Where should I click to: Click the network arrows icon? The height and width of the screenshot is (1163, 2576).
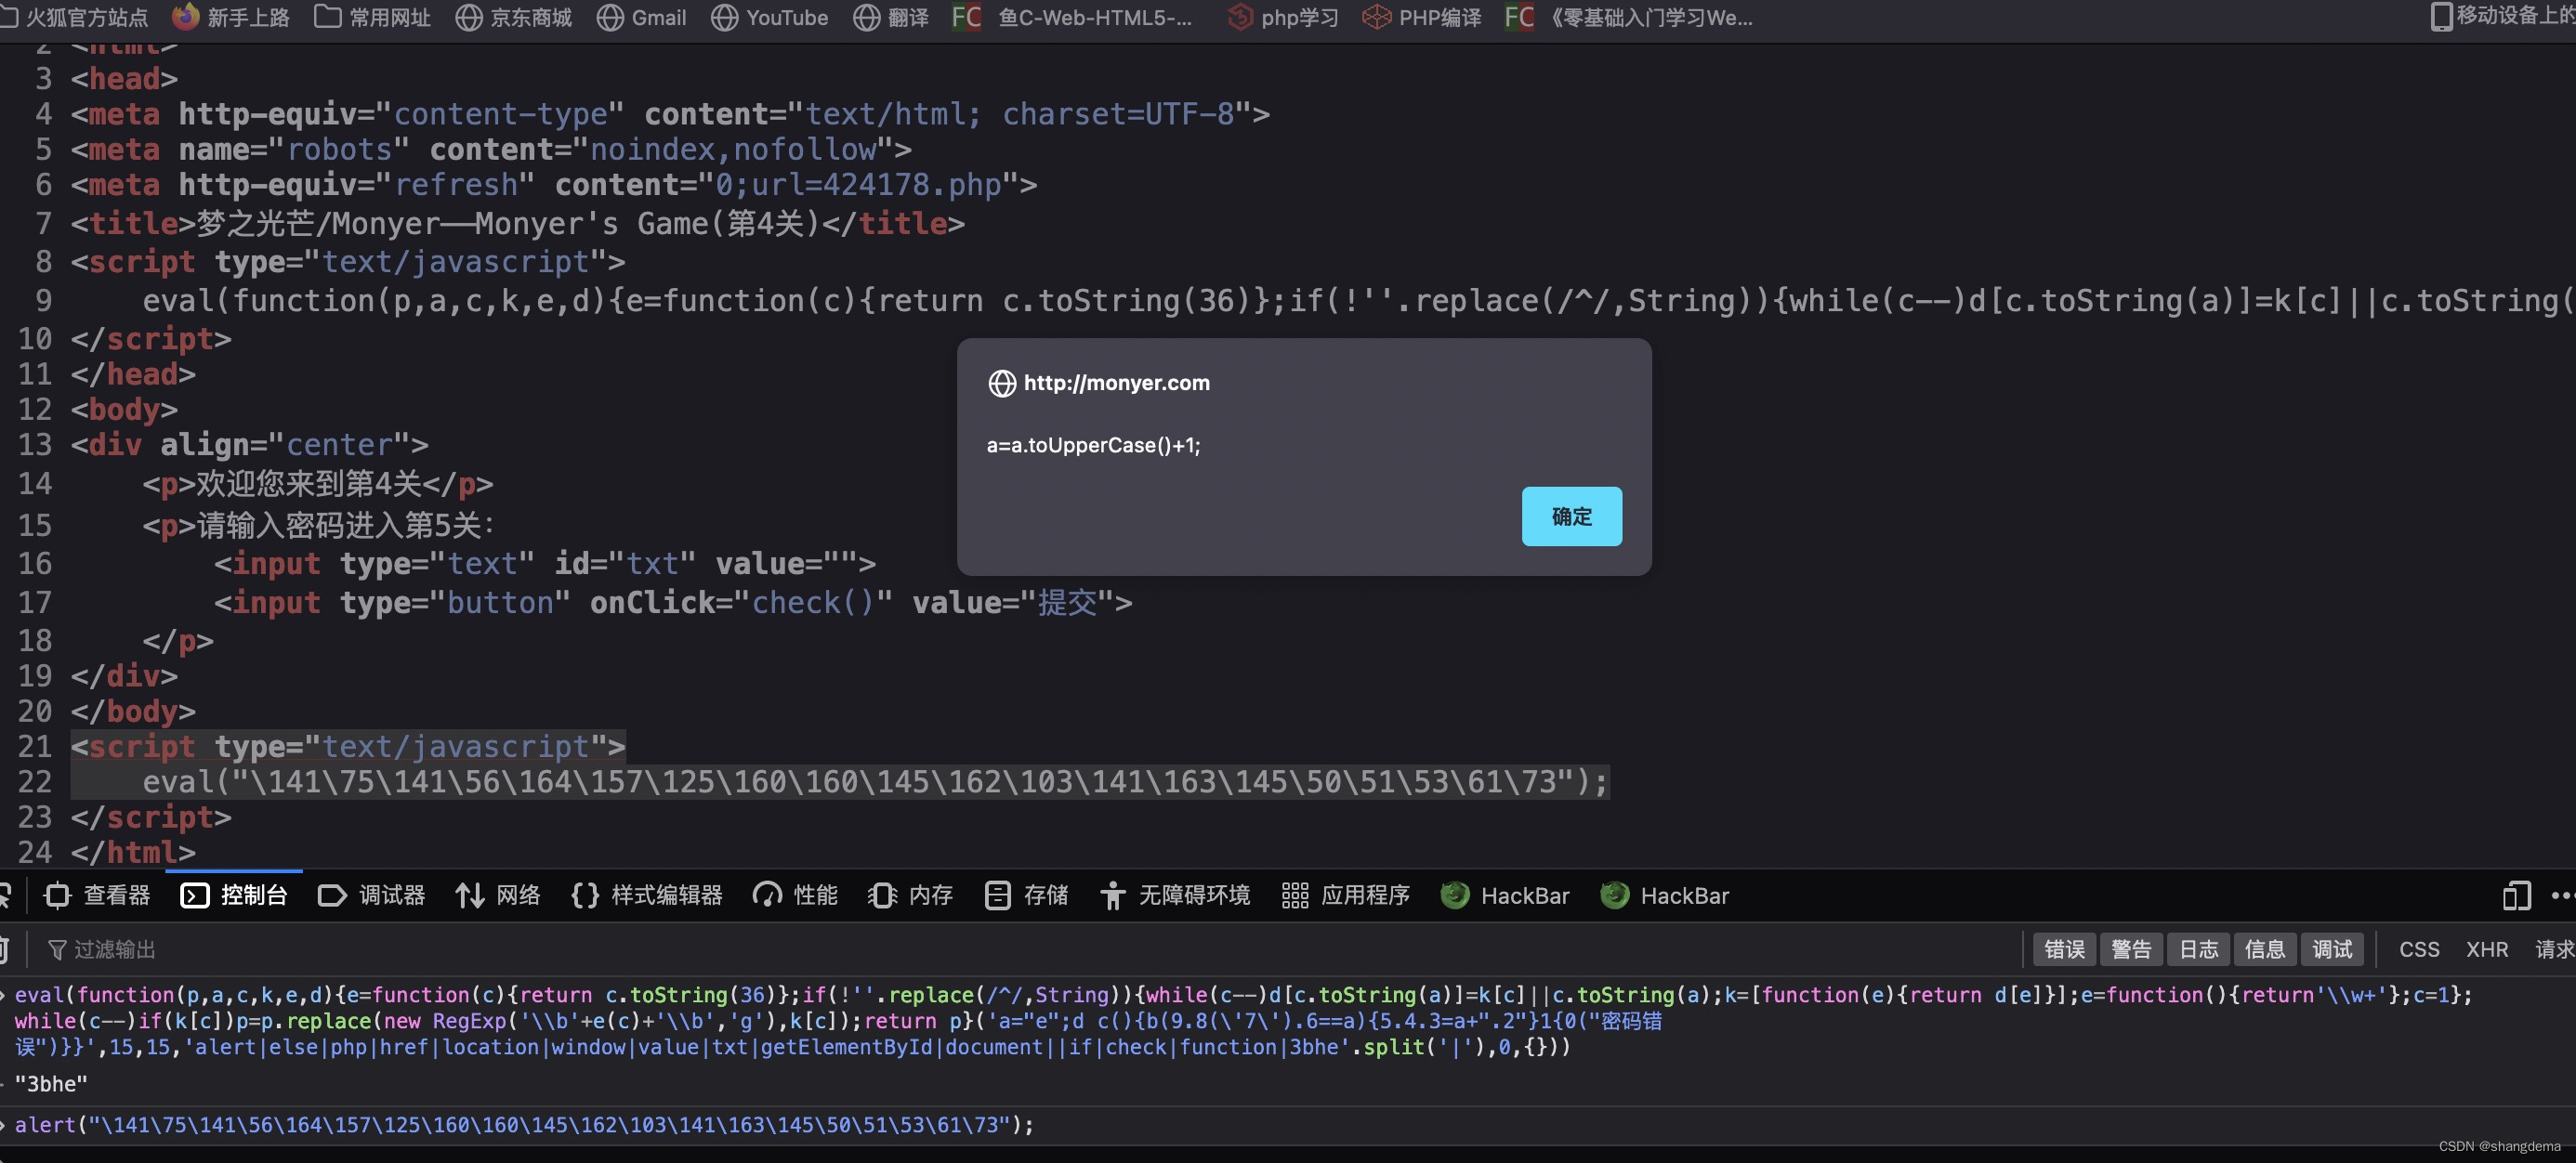pos(470,895)
